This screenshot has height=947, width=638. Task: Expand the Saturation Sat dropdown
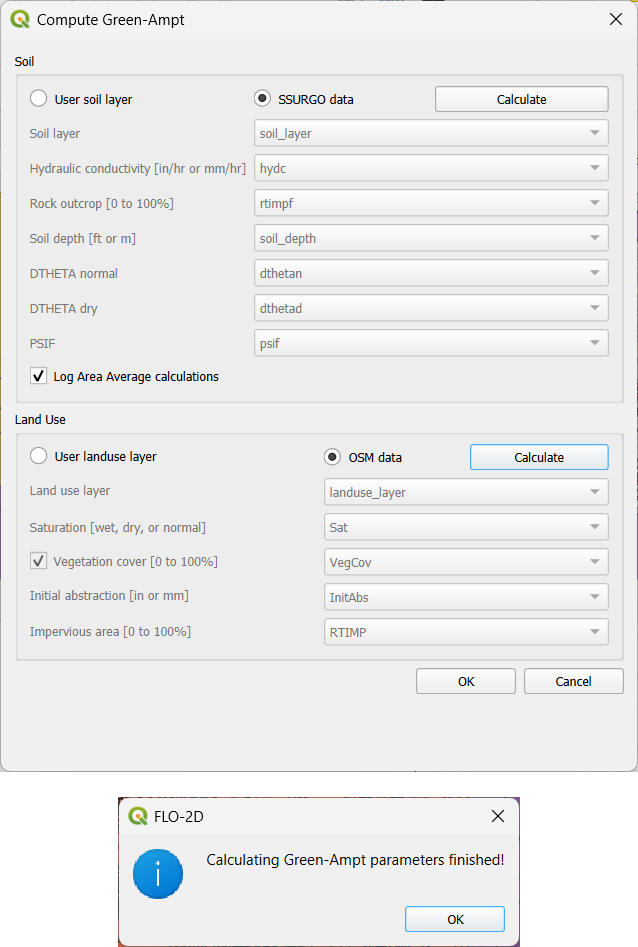(466, 527)
